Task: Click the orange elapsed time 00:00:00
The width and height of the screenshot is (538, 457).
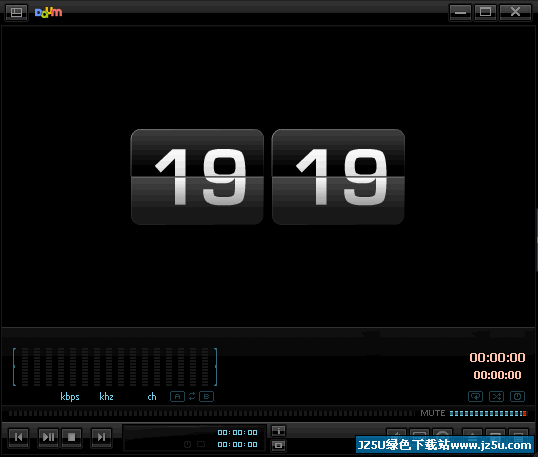Action: click(x=497, y=358)
